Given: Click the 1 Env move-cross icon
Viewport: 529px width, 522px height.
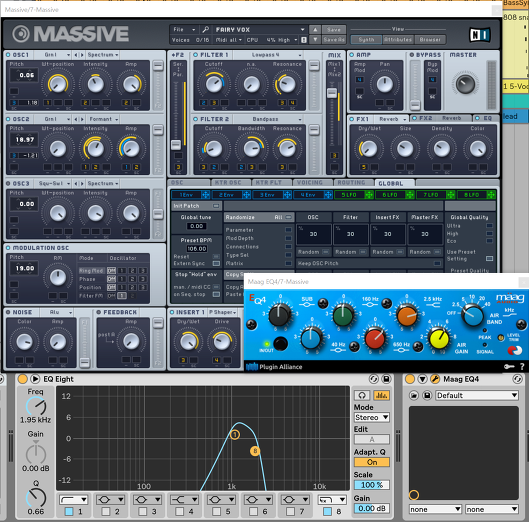Looking at the screenshot, I should click(x=205, y=195).
